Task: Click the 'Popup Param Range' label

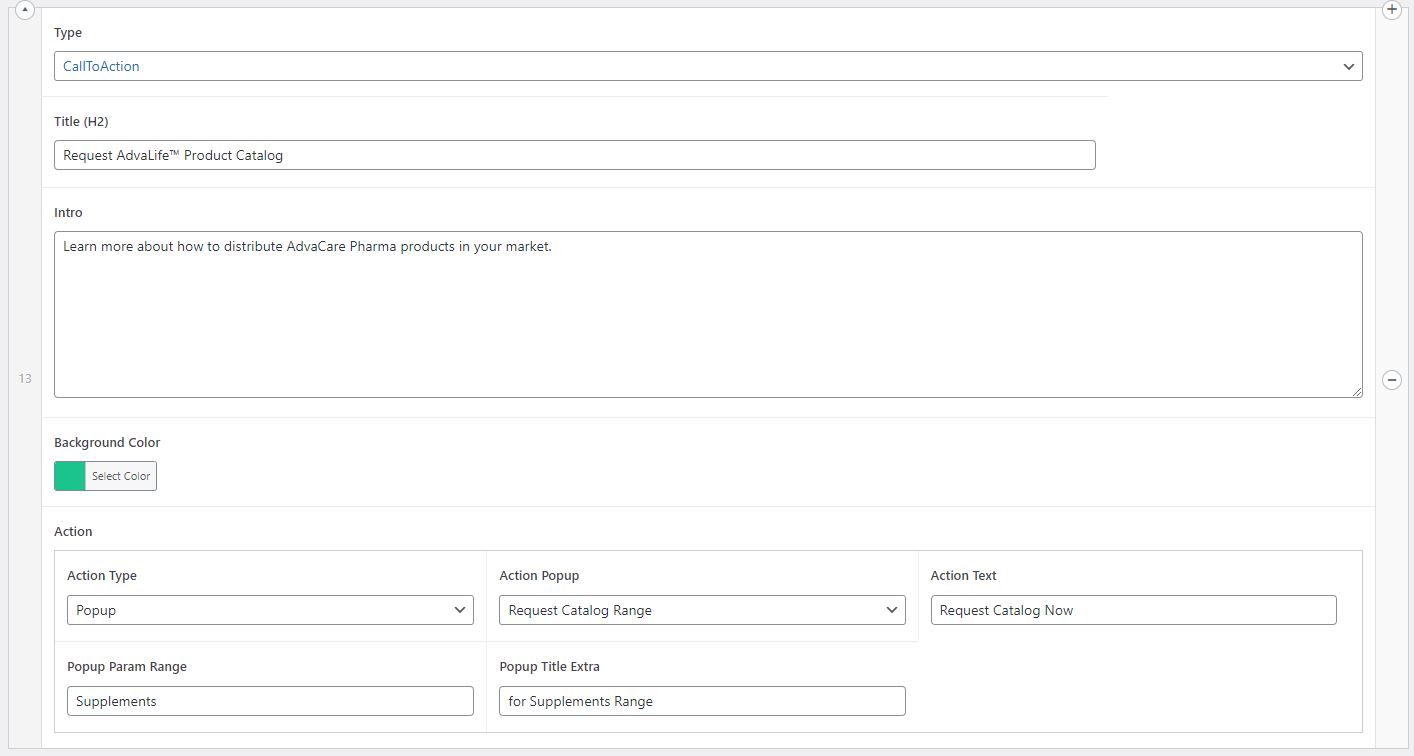Action: (x=127, y=666)
